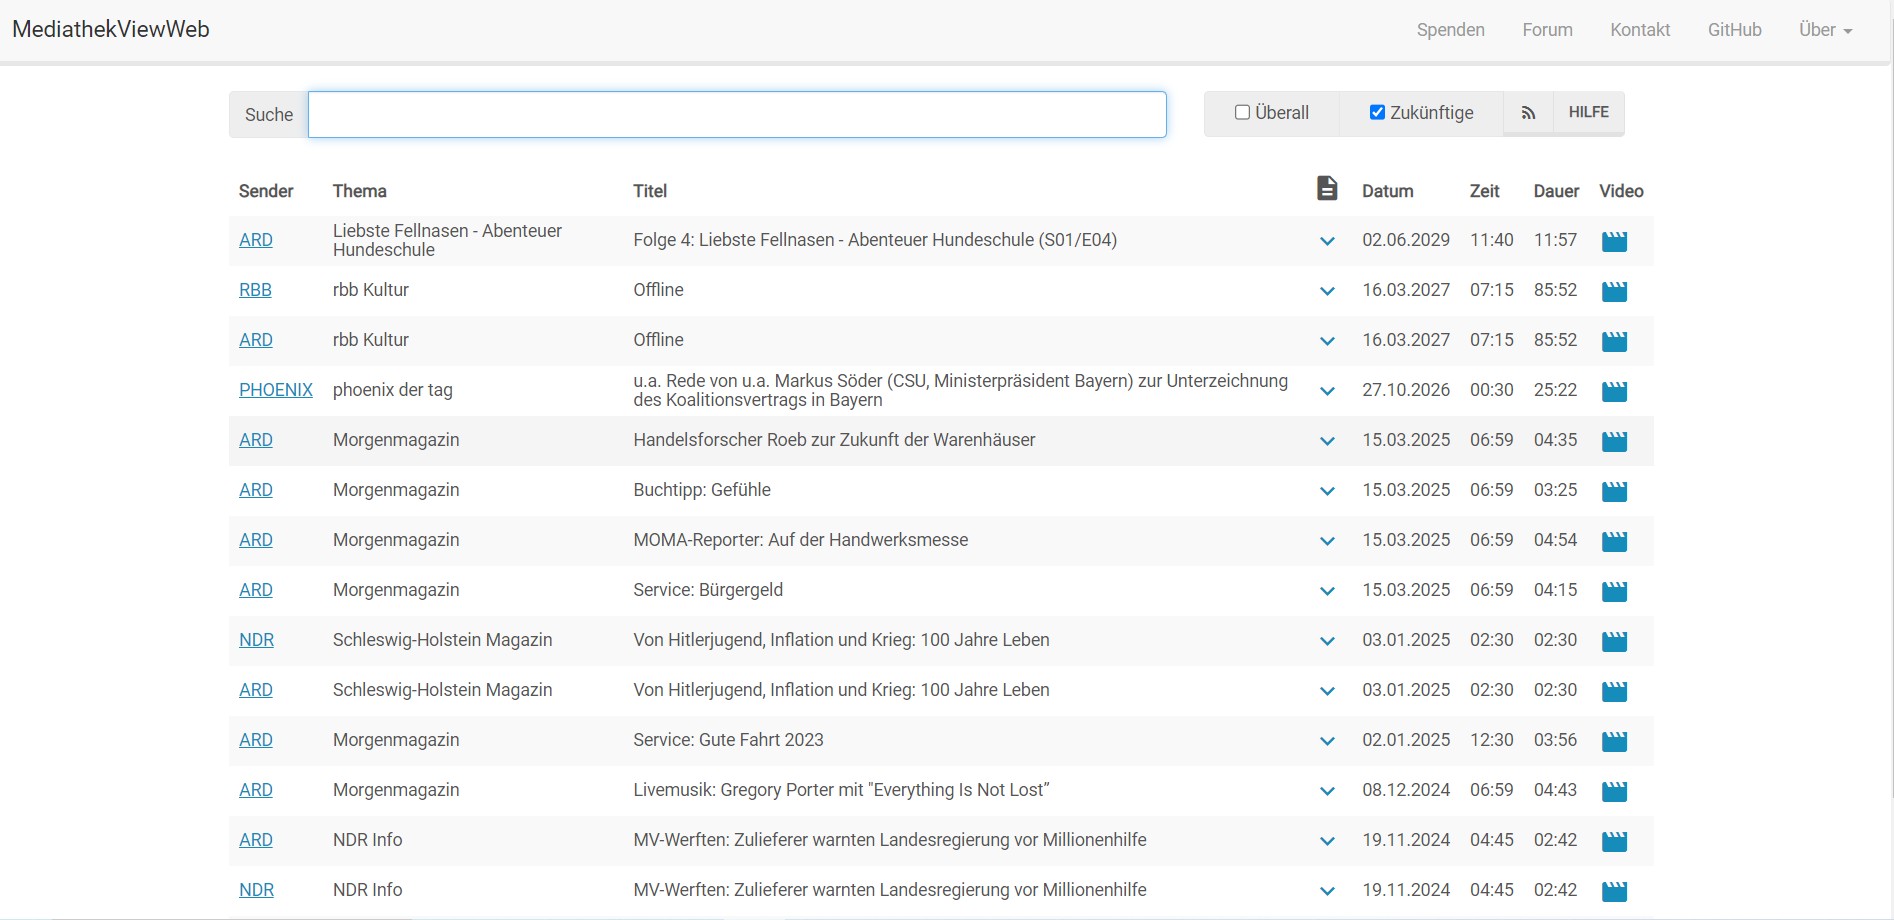
Task: Expand details in ARD NDR Info MV-Werften row
Action: tap(1327, 841)
